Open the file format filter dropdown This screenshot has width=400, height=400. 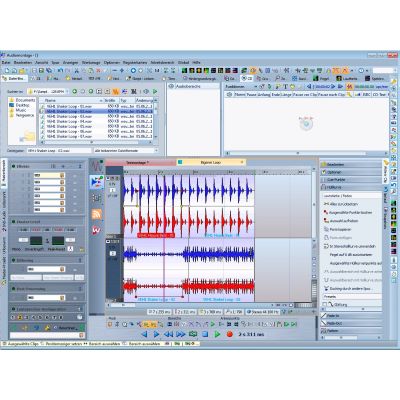(x=126, y=151)
